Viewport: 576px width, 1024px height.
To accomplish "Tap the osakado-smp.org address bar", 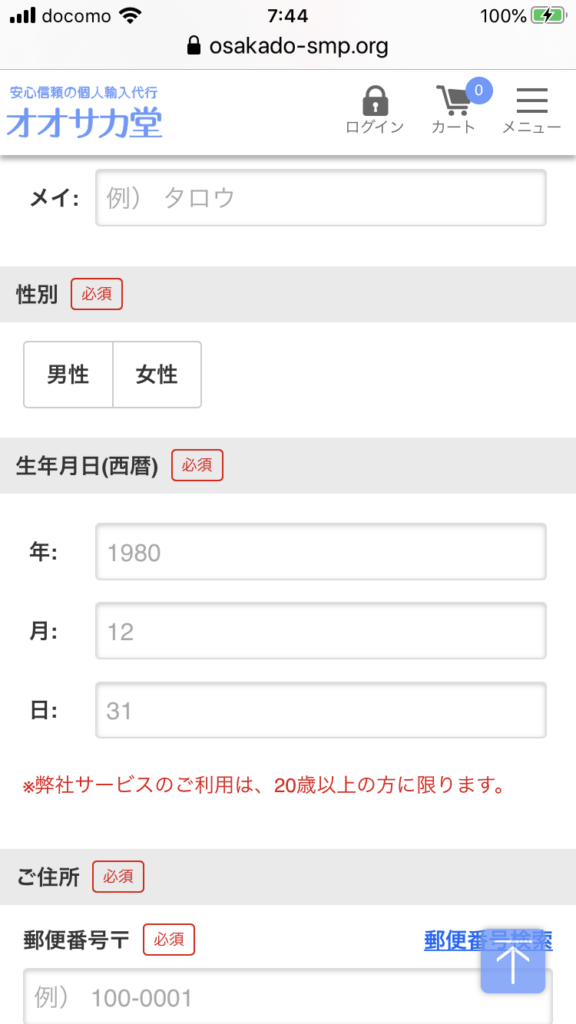I will click(x=288, y=46).
